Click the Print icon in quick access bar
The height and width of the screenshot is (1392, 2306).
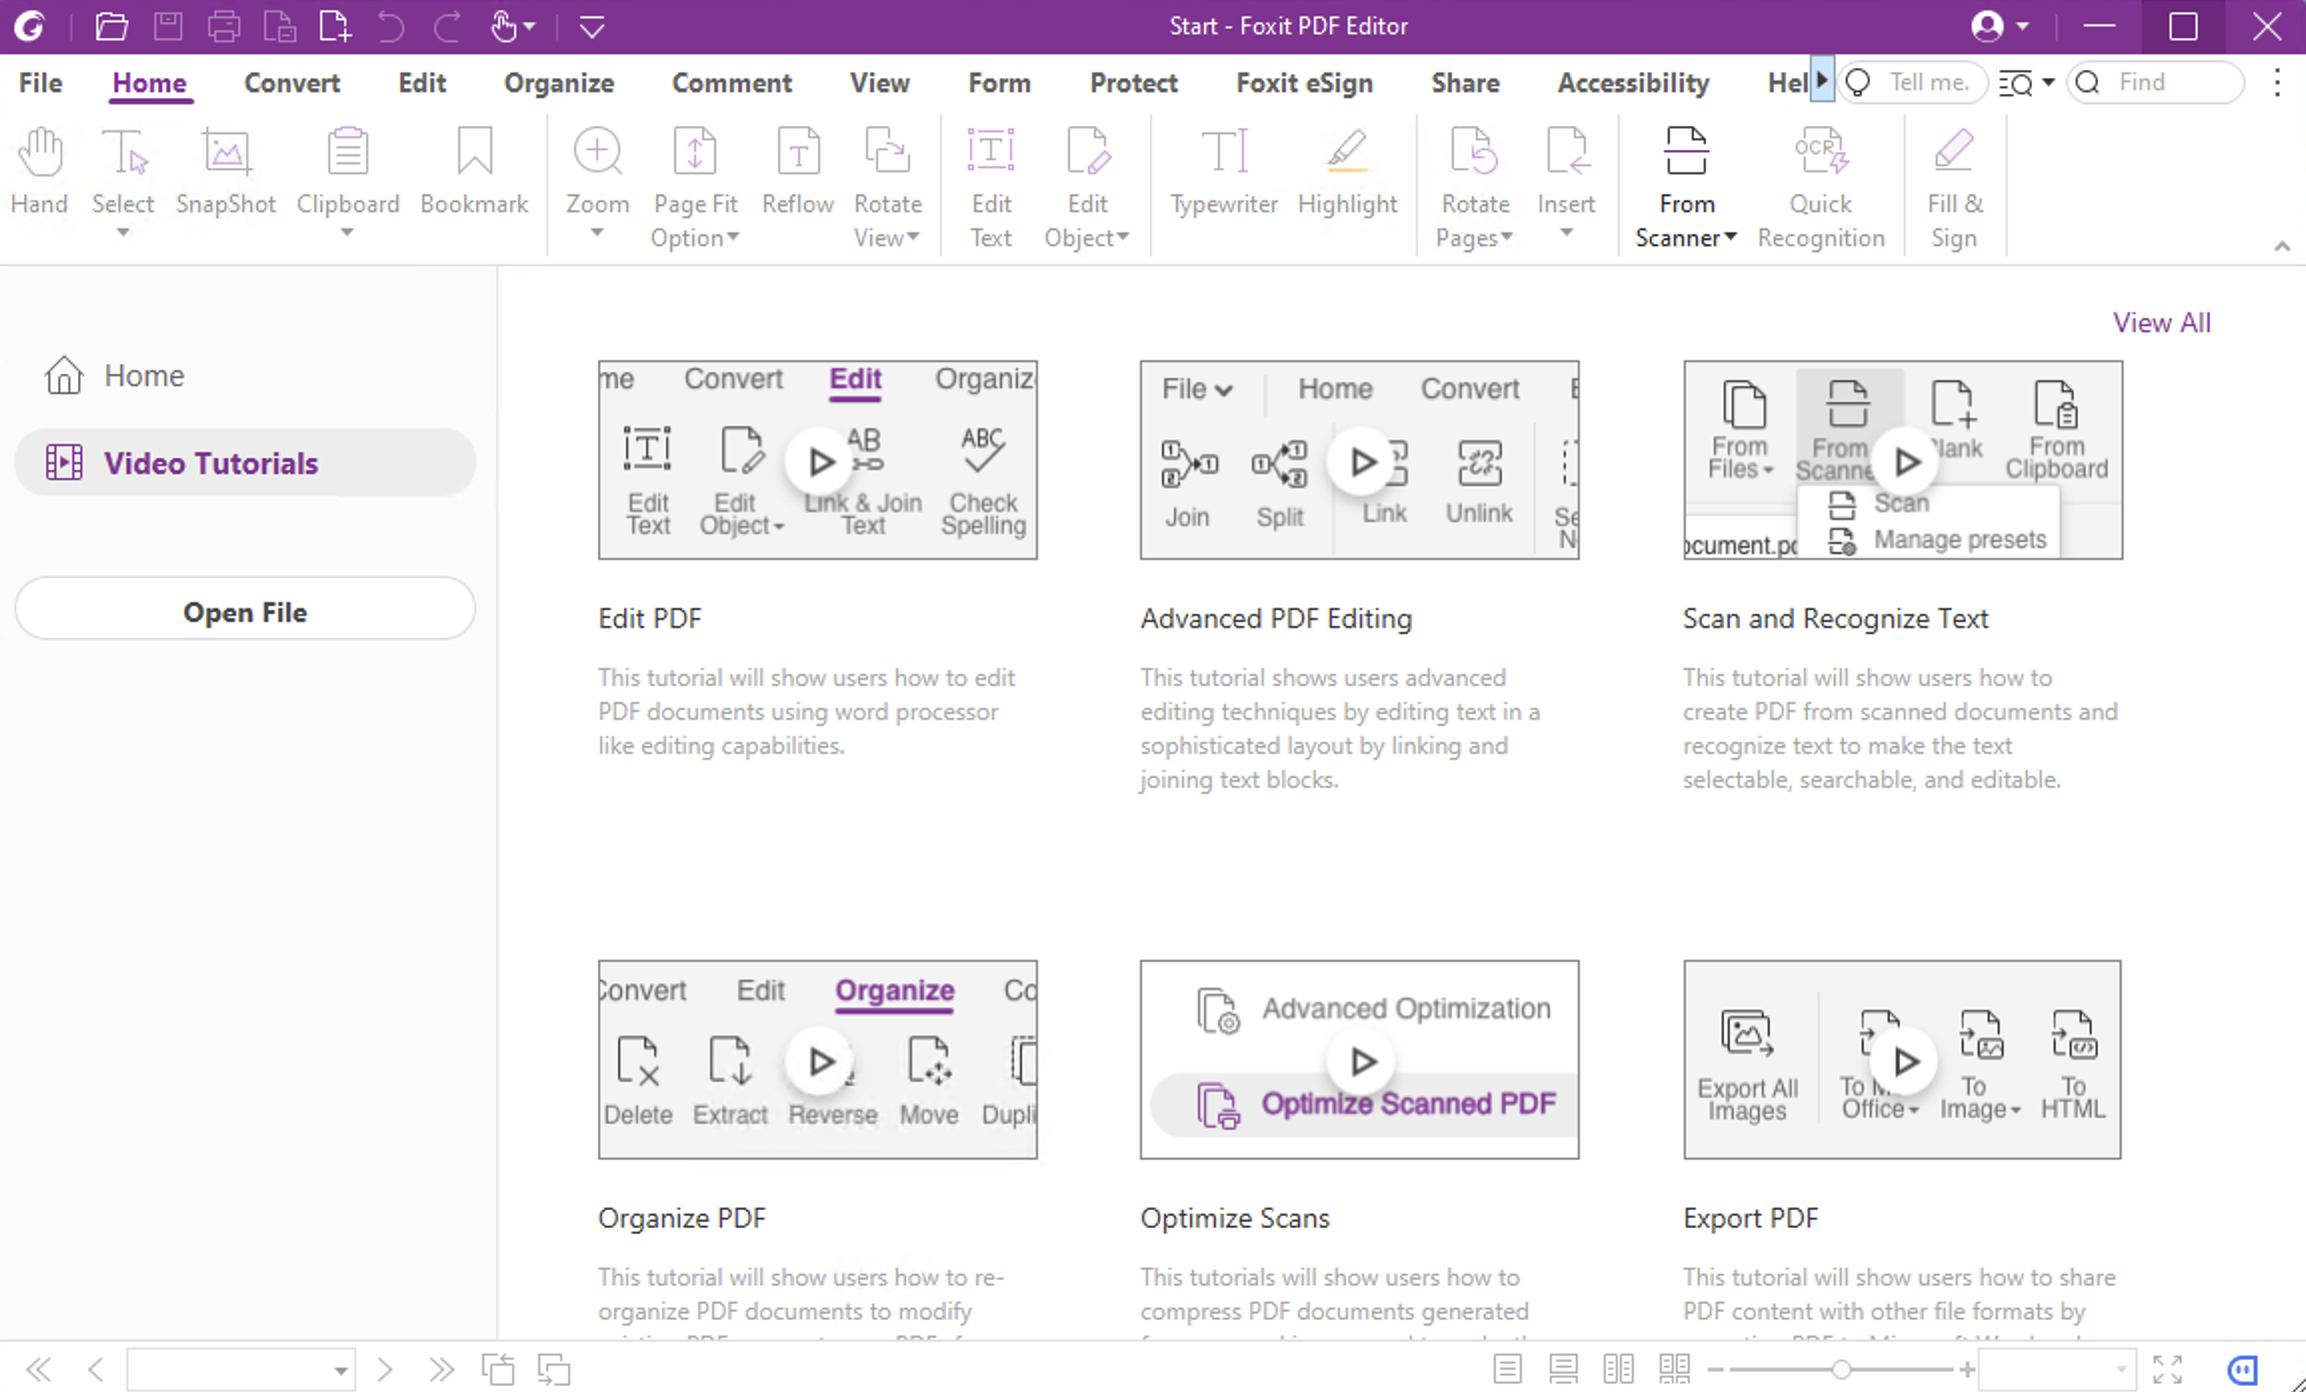223,26
